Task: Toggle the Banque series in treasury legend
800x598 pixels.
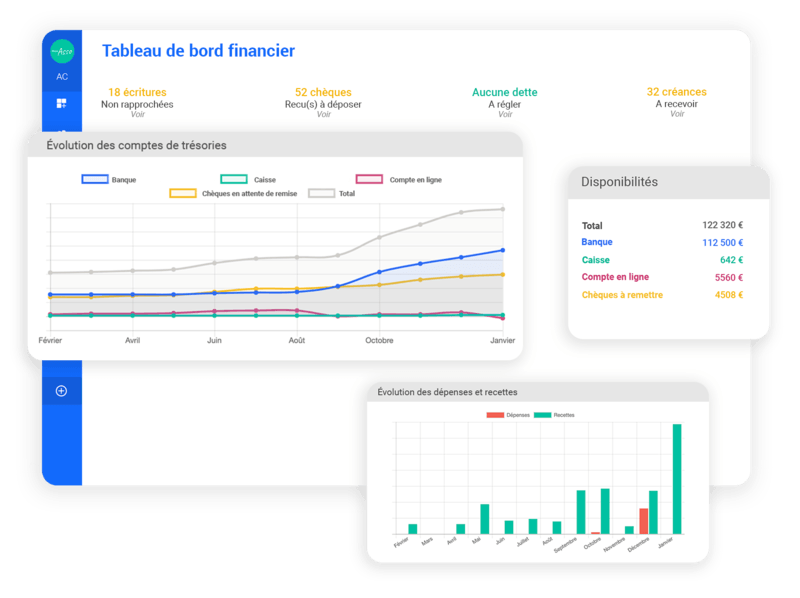Action: click(x=109, y=180)
